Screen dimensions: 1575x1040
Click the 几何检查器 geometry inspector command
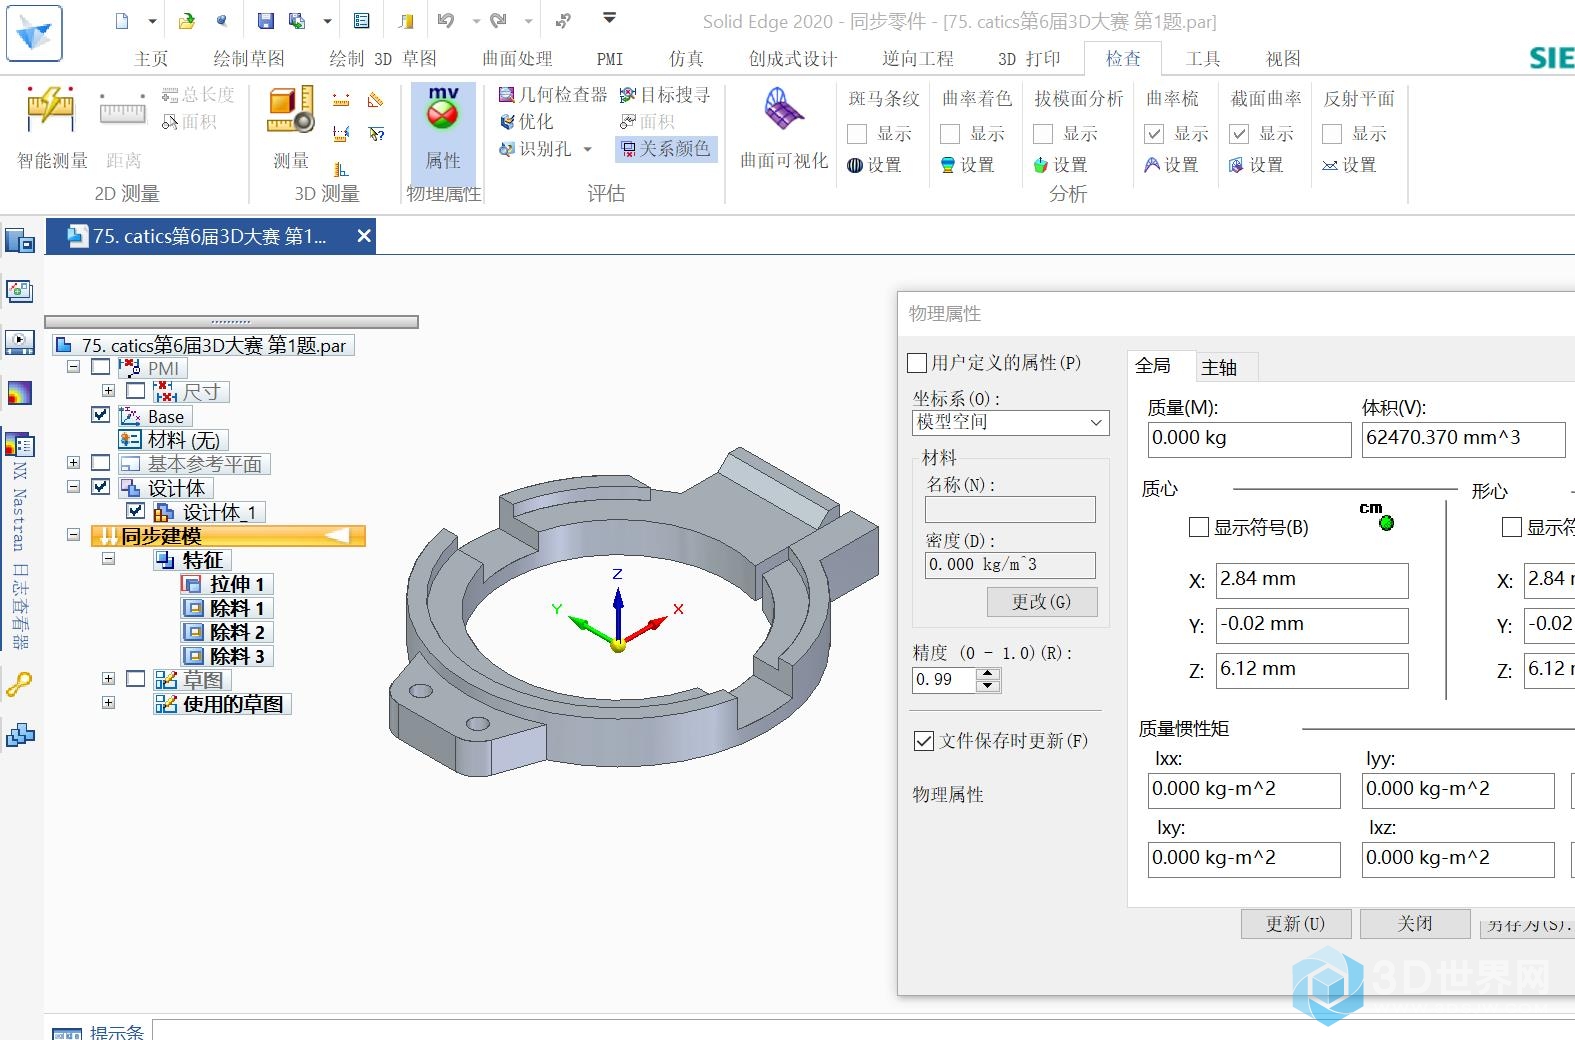(x=553, y=95)
